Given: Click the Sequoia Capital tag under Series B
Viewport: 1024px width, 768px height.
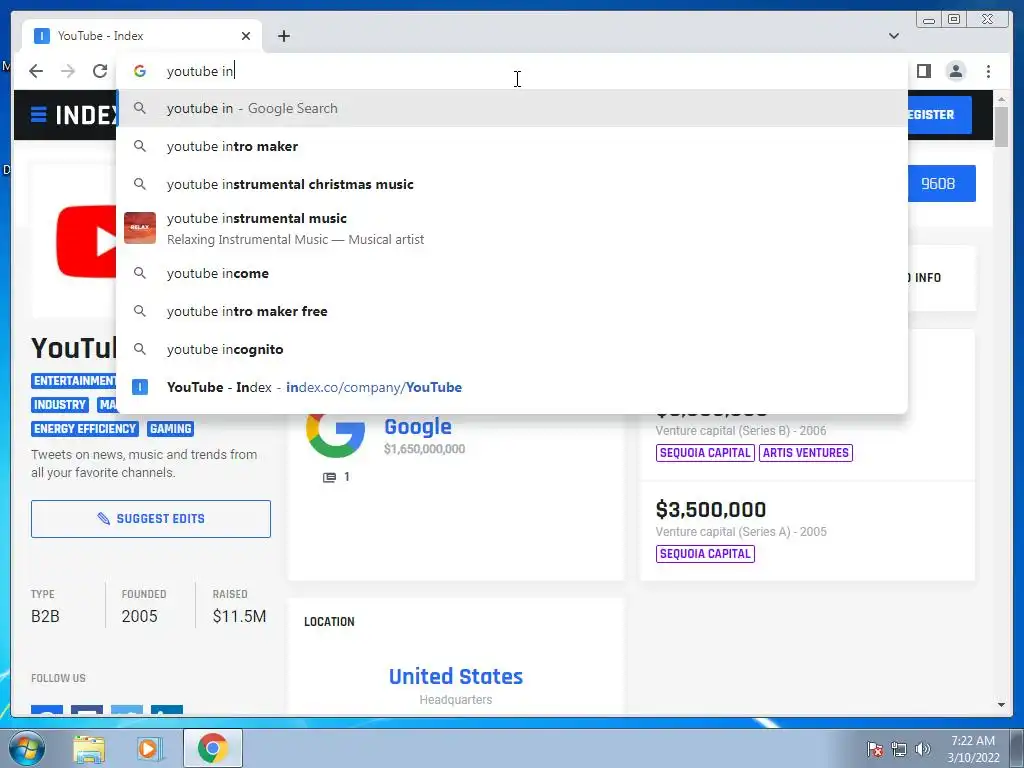Looking at the screenshot, I should tap(705, 453).
